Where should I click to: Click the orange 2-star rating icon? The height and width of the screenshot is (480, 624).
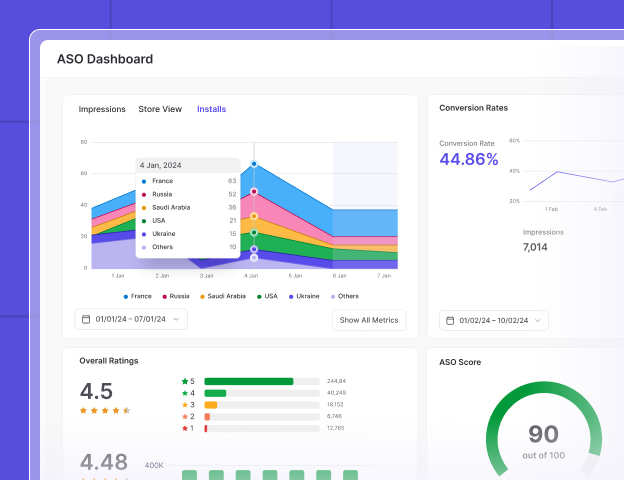tap(185, 416)
